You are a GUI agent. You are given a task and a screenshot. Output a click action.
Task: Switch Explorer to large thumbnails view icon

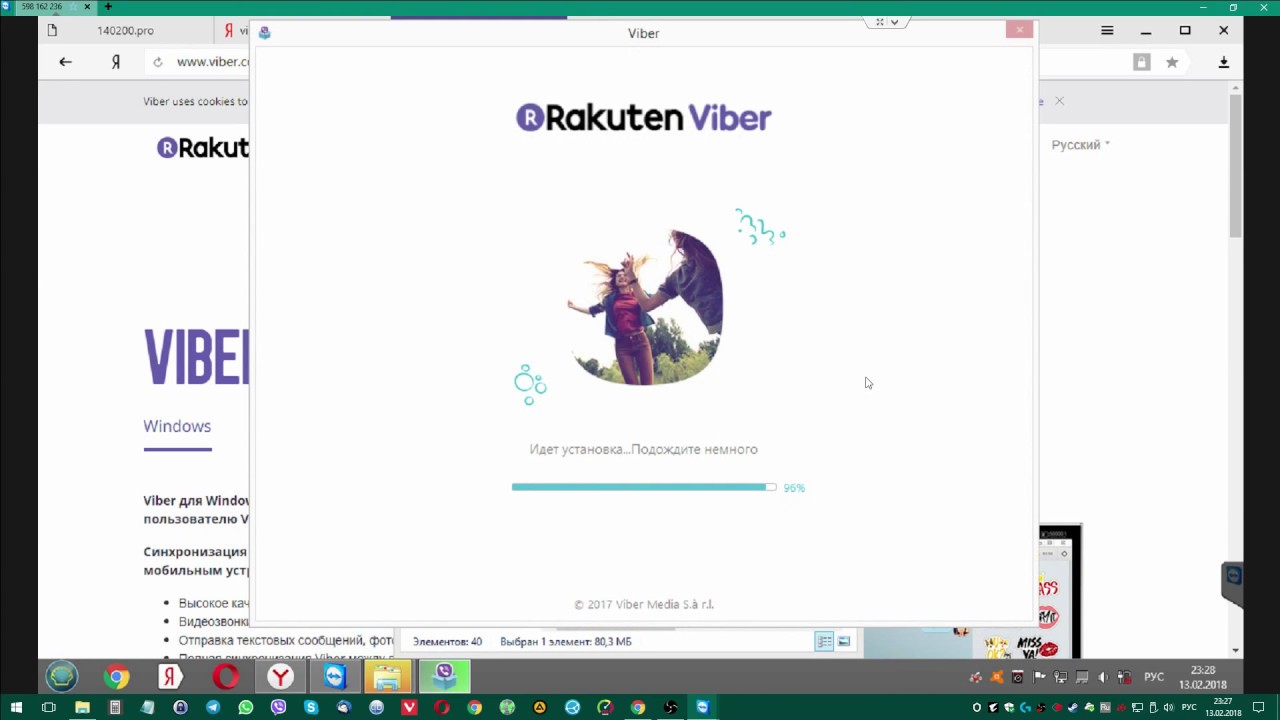pos(844,641)
